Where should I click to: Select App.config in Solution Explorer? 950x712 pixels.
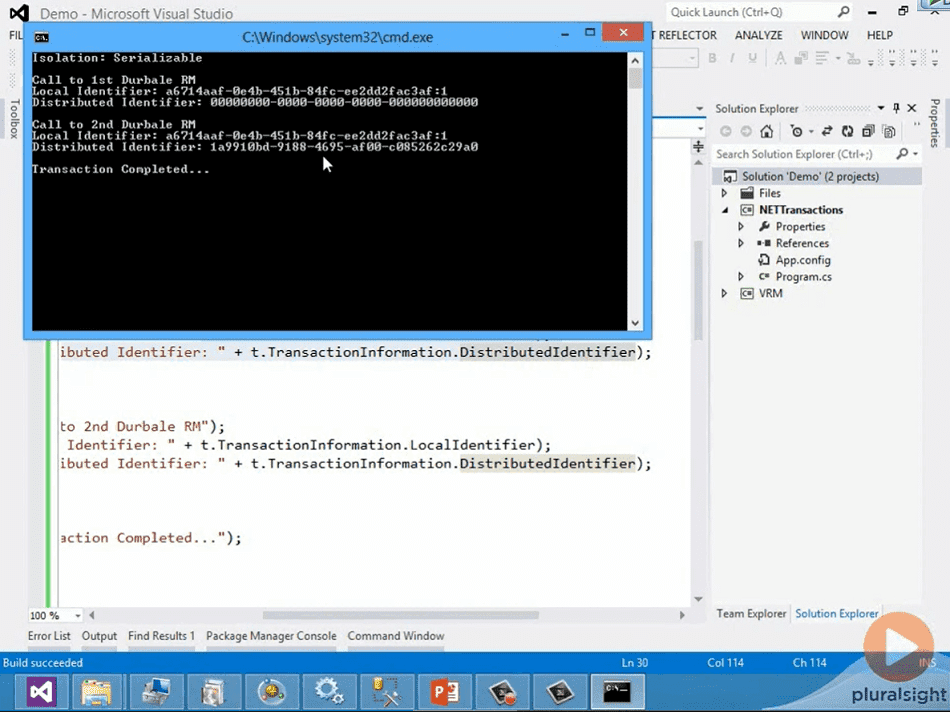(x=803, y=260)
